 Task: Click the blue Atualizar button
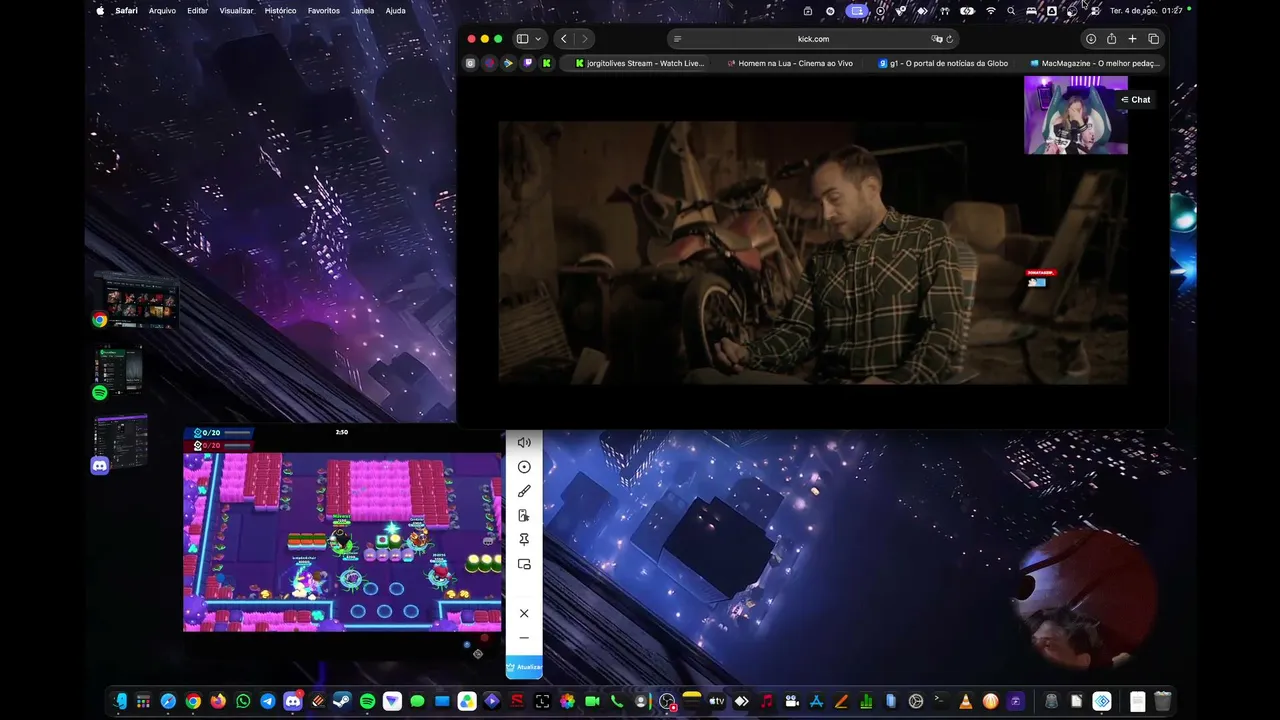(524, 667)
